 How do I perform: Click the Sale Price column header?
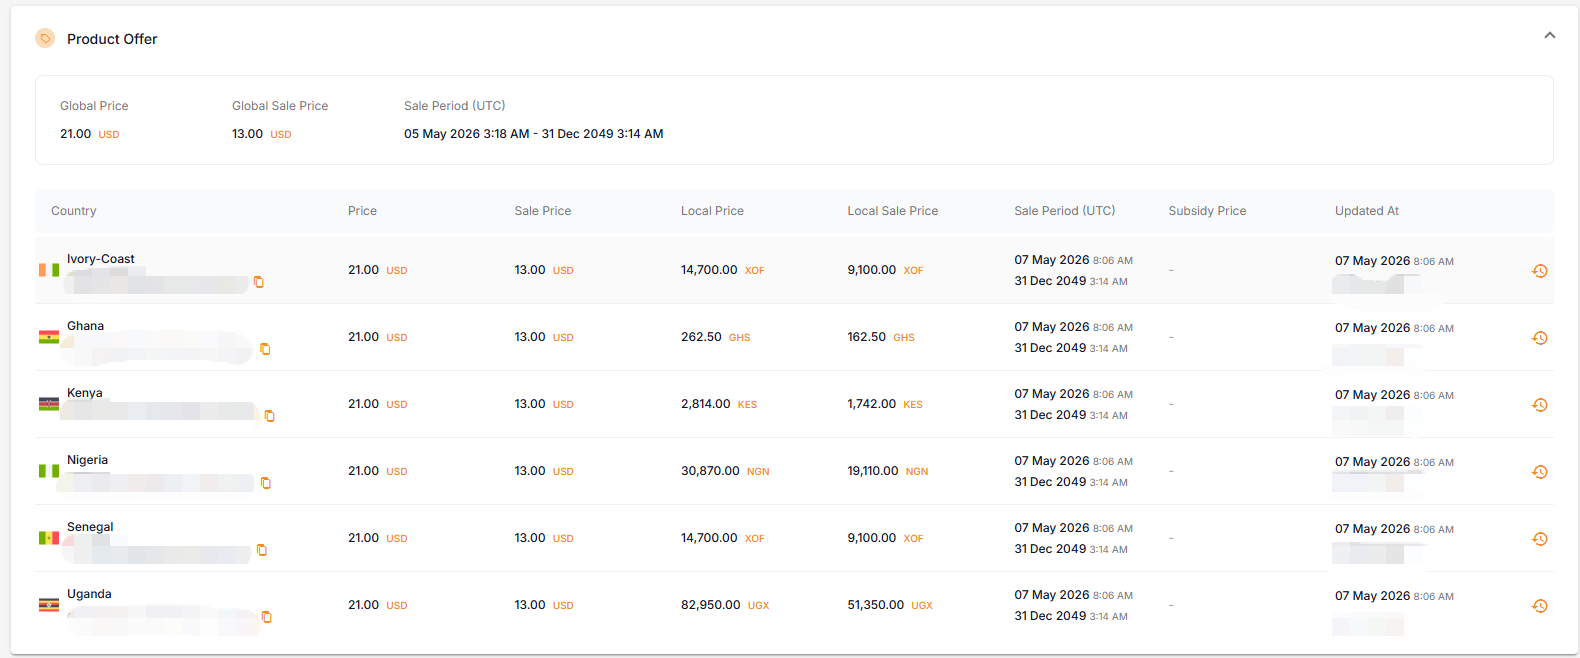pyautogui.click(x=543, y=211)
